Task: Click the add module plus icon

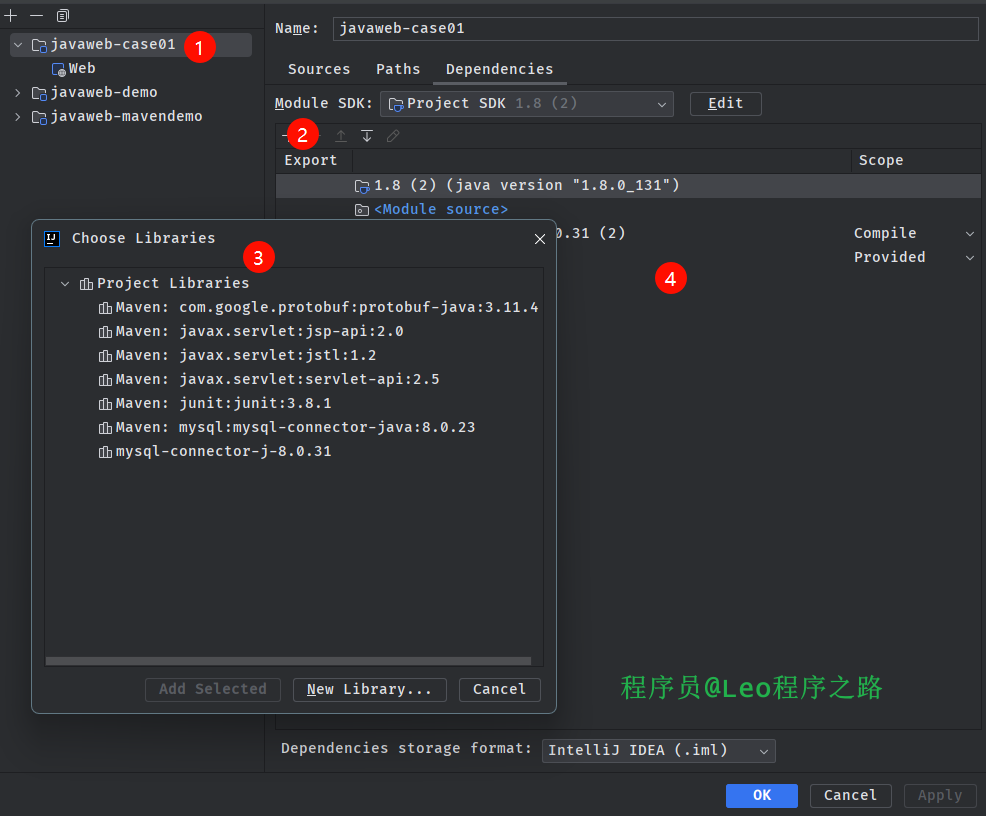Action: [x=11, y=16]
